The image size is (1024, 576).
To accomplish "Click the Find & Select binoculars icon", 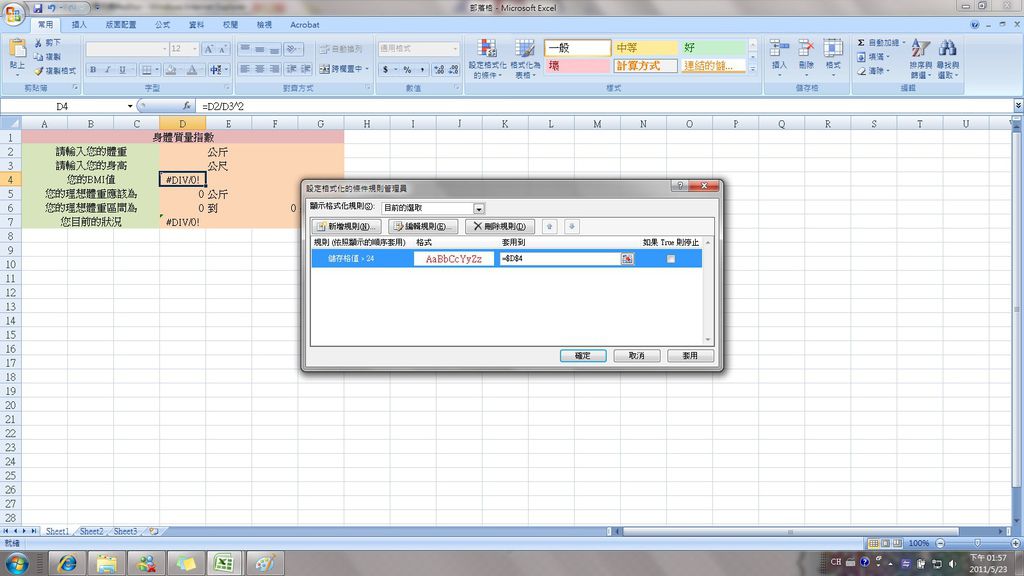I will coord(948,59).
